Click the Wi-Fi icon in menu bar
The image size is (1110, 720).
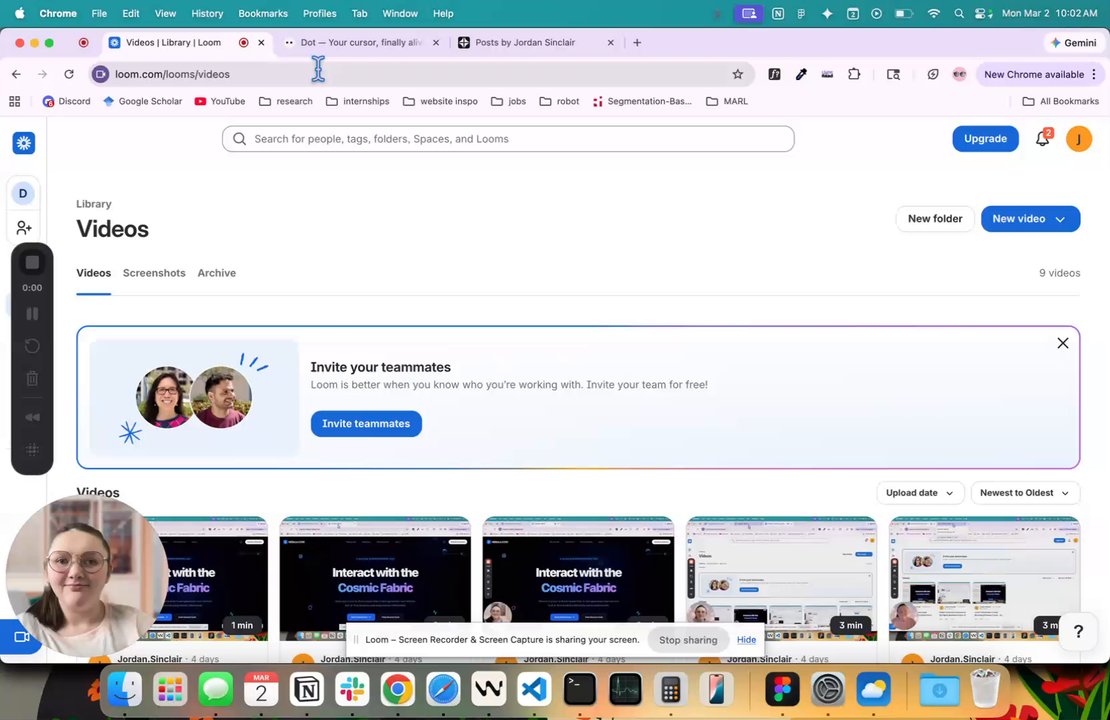coord(934,13)
